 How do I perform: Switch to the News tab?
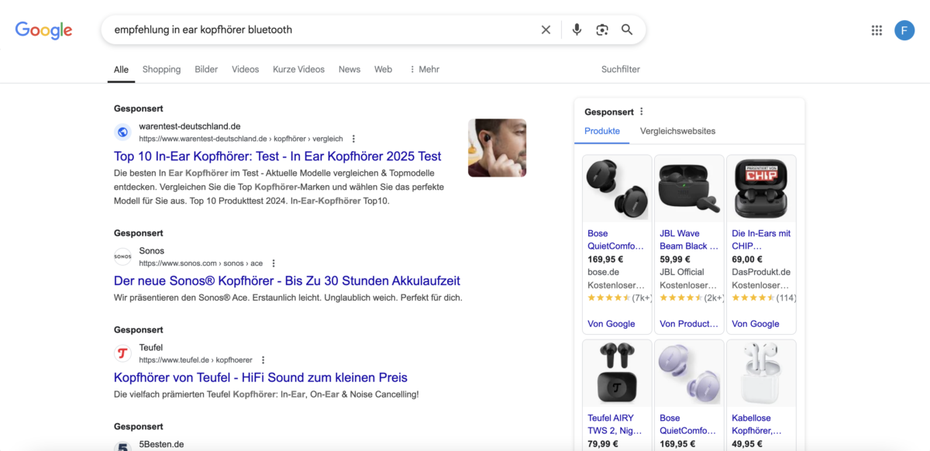(x=349, y=69)
